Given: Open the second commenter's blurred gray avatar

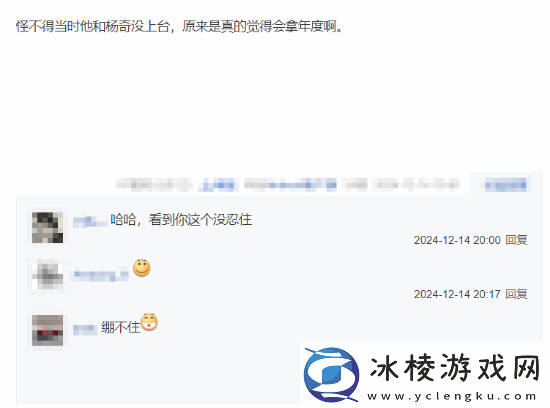Looking at the screenshot, I should 48,274.
